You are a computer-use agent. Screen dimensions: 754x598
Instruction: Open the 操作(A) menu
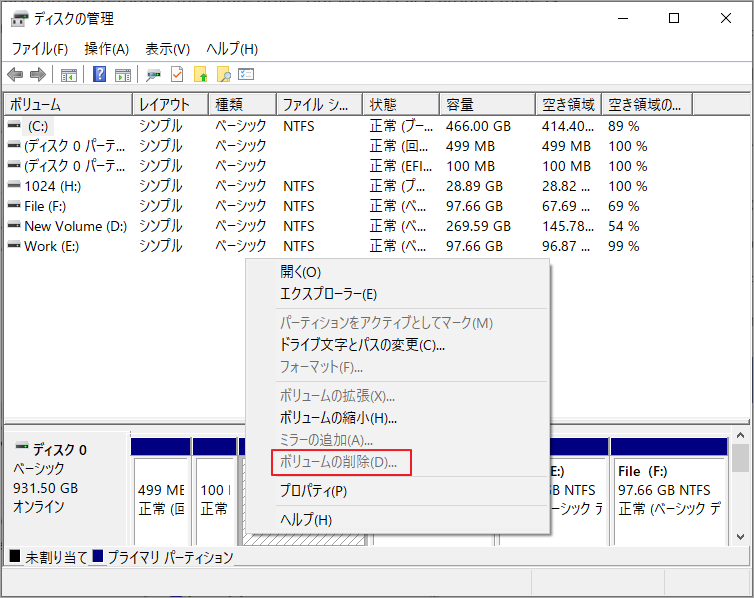(x=107, y=49)
